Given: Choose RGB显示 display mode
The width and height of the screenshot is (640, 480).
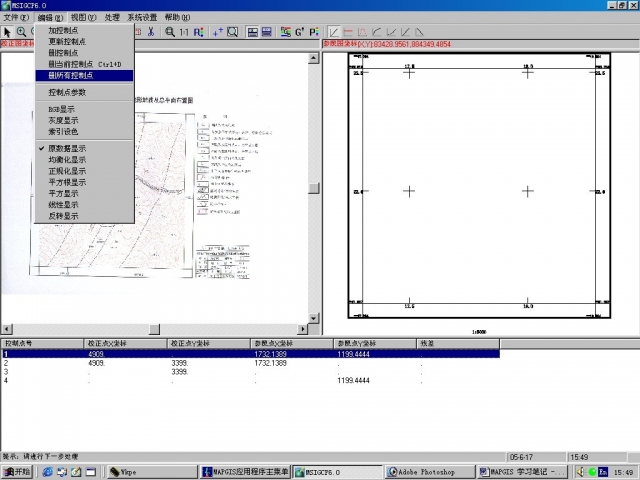Looking at the screenshot, I should 61,109.
